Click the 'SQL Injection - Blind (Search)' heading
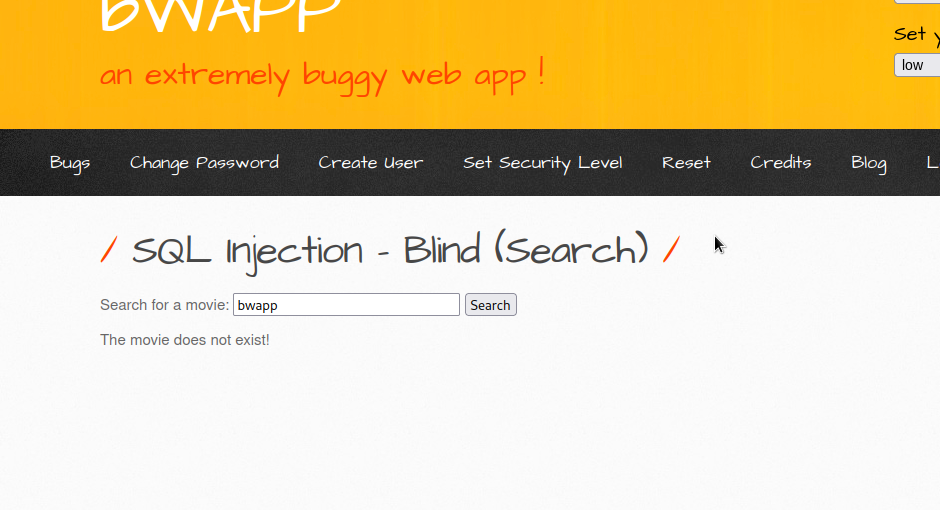Image resolution: width=940 pixels, height=510 pixels. (x=390, y=251)
